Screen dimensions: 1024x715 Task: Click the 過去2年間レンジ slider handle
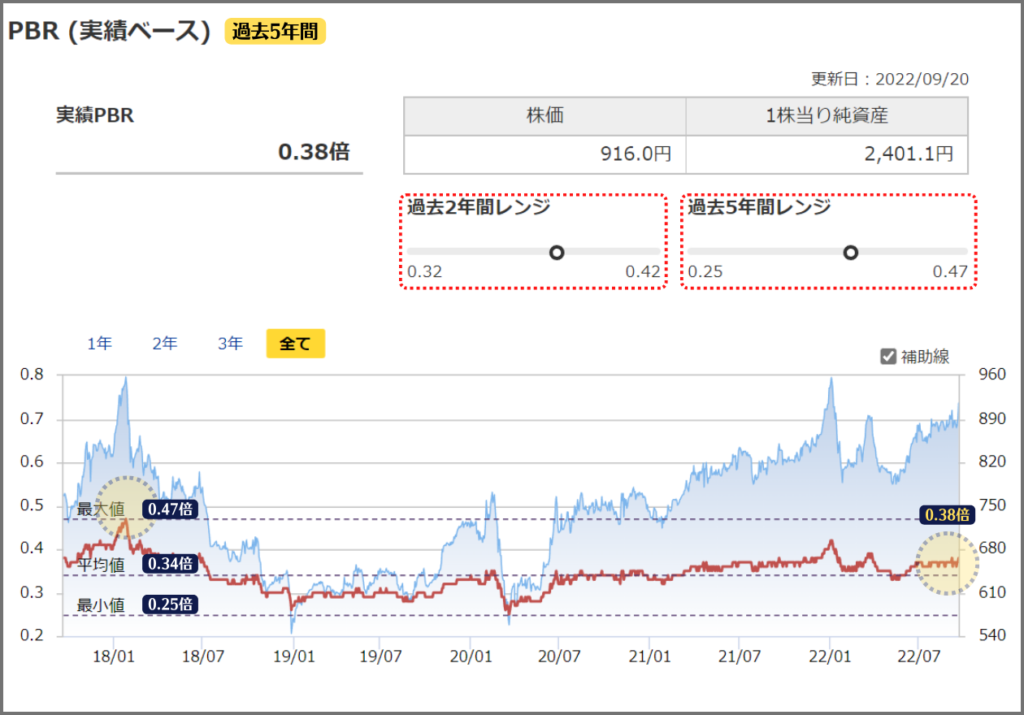[556, 252]
